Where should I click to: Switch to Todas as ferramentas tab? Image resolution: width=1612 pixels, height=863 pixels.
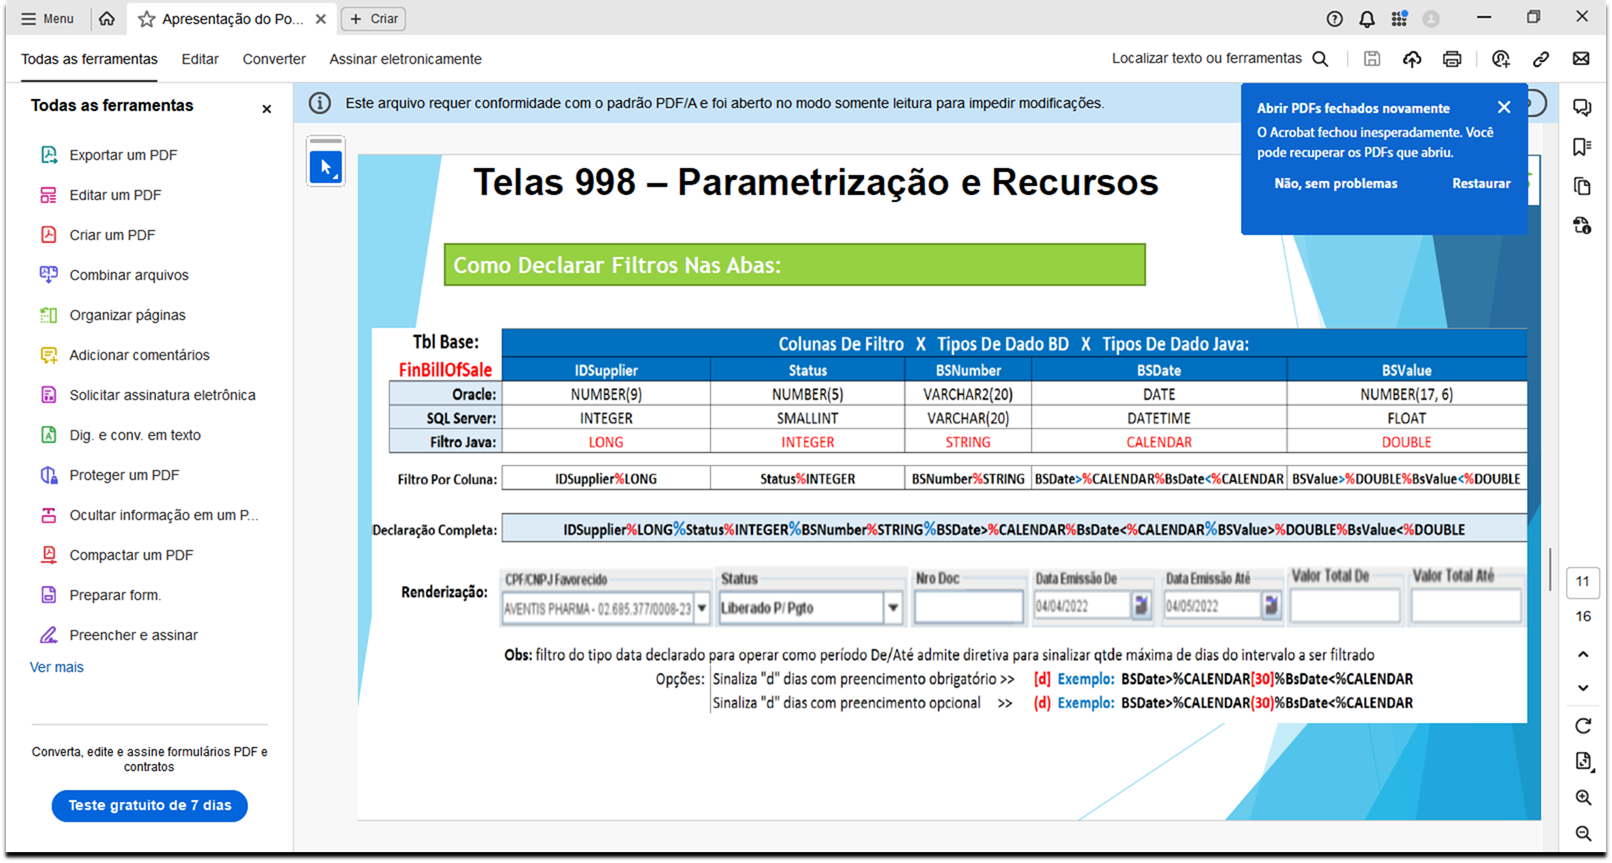coord(89,59)
